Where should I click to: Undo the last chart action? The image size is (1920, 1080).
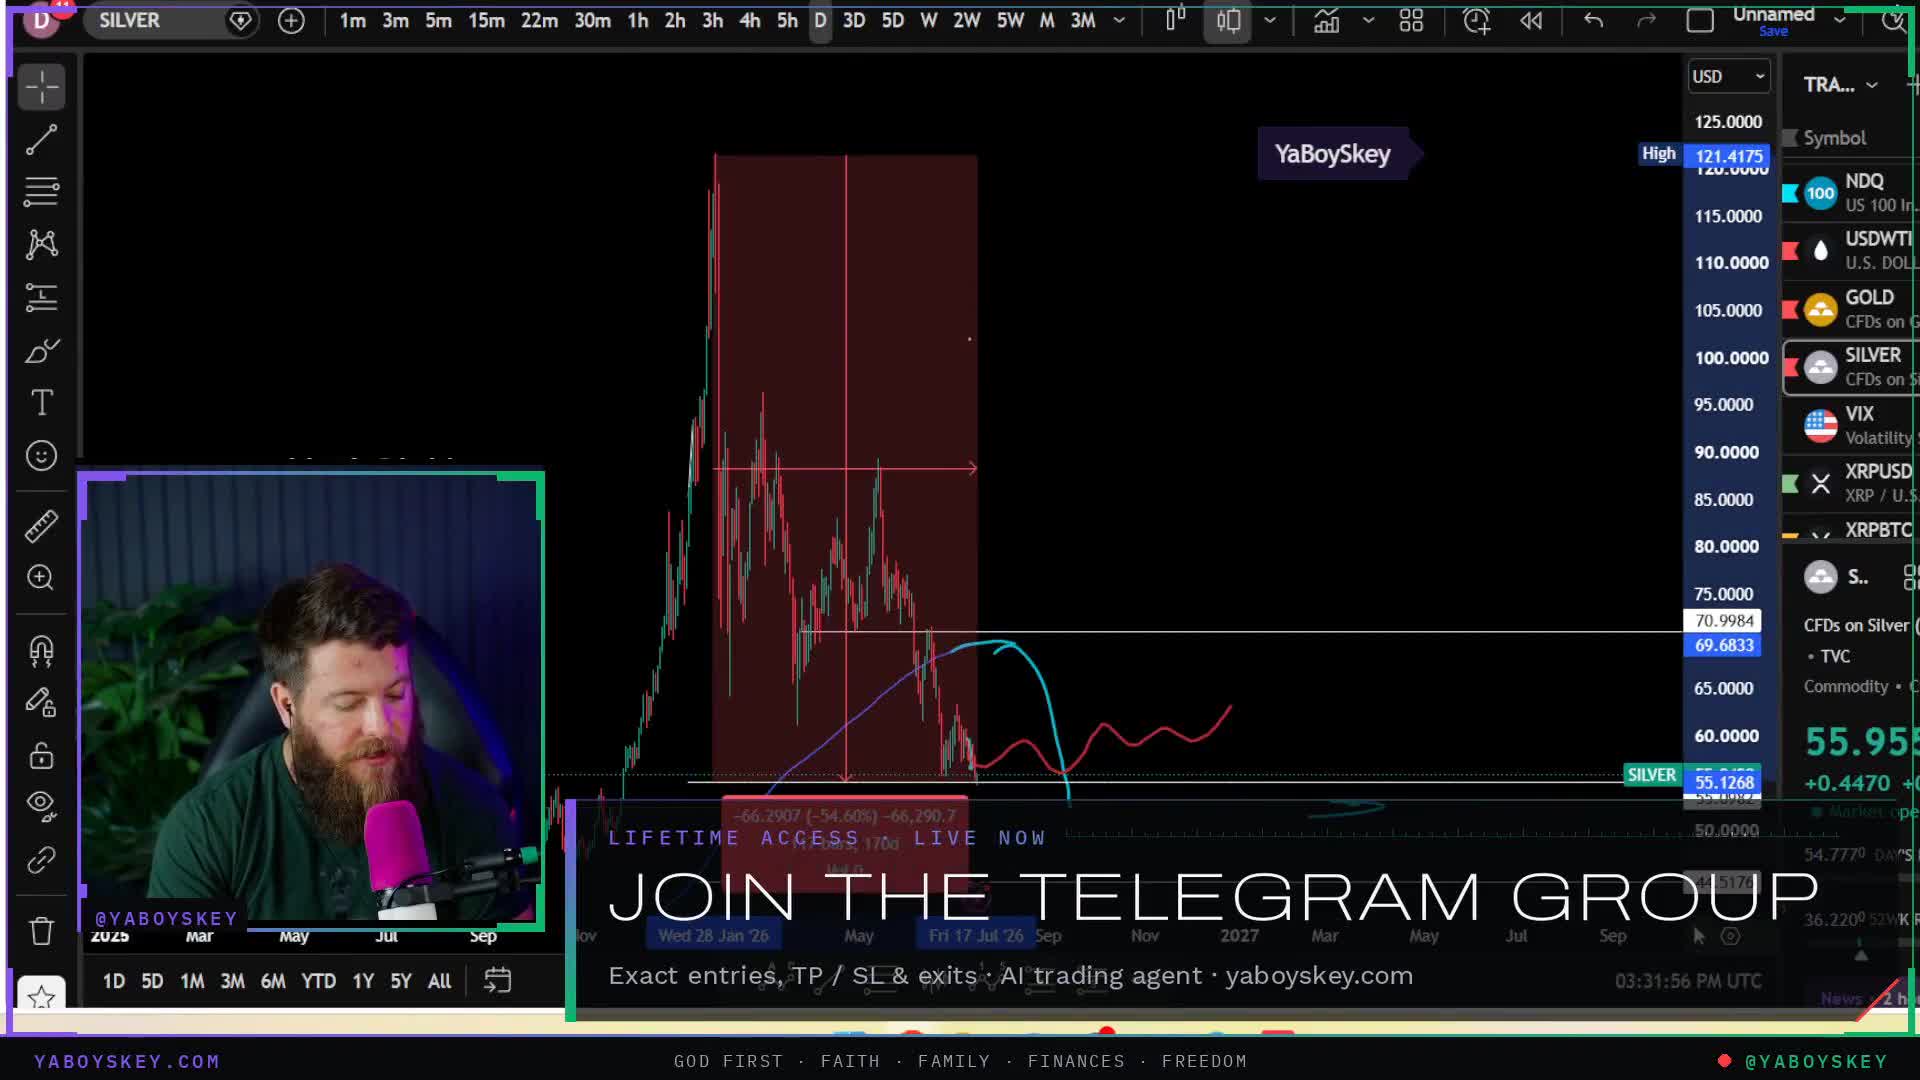pos(1594,20)
